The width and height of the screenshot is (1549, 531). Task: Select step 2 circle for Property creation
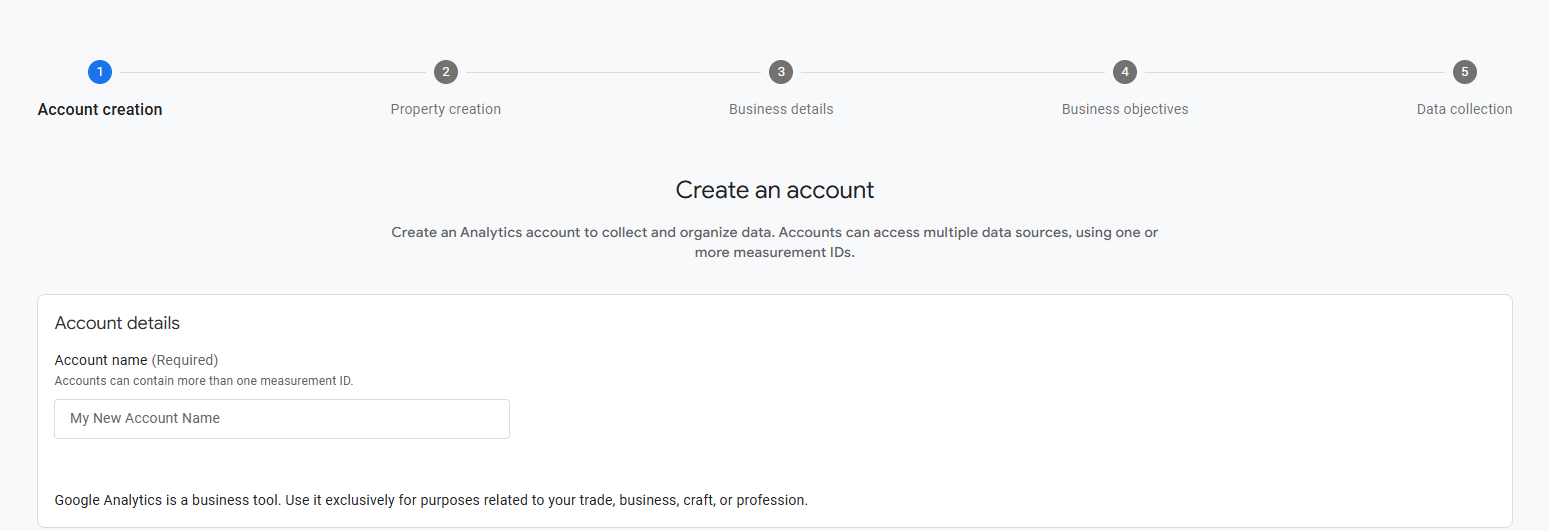[x=446, y=72]
